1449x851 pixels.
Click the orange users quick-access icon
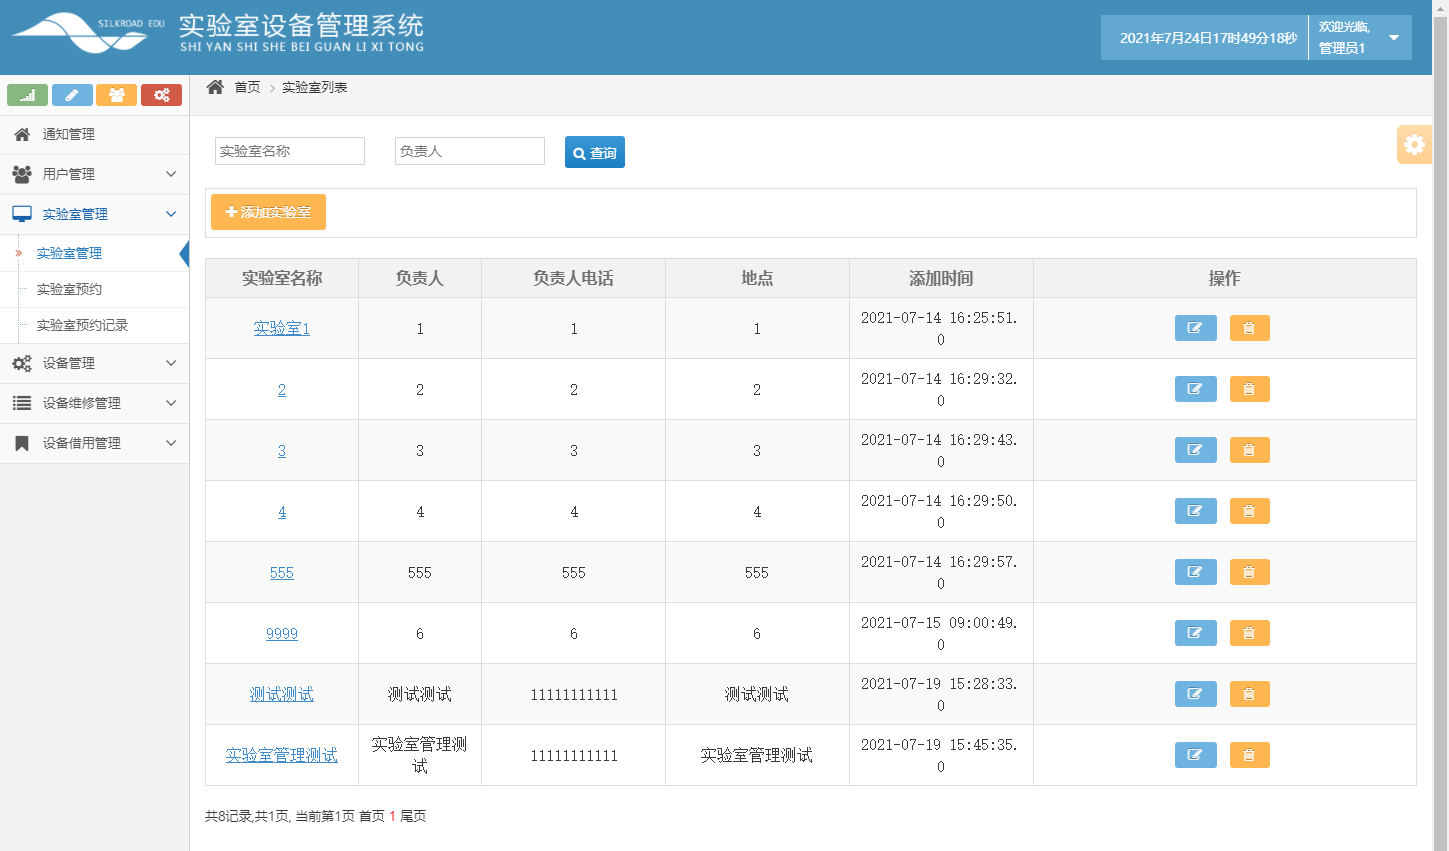pos(117,94)
